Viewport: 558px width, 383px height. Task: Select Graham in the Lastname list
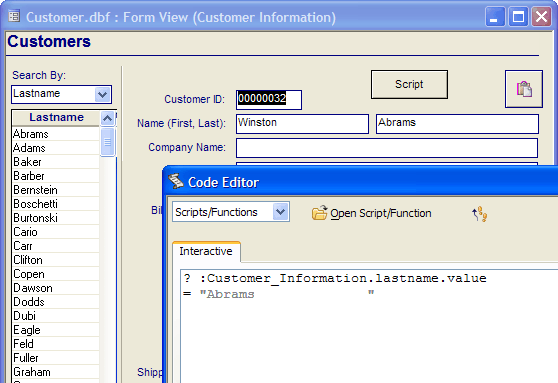tap(56, 372)
